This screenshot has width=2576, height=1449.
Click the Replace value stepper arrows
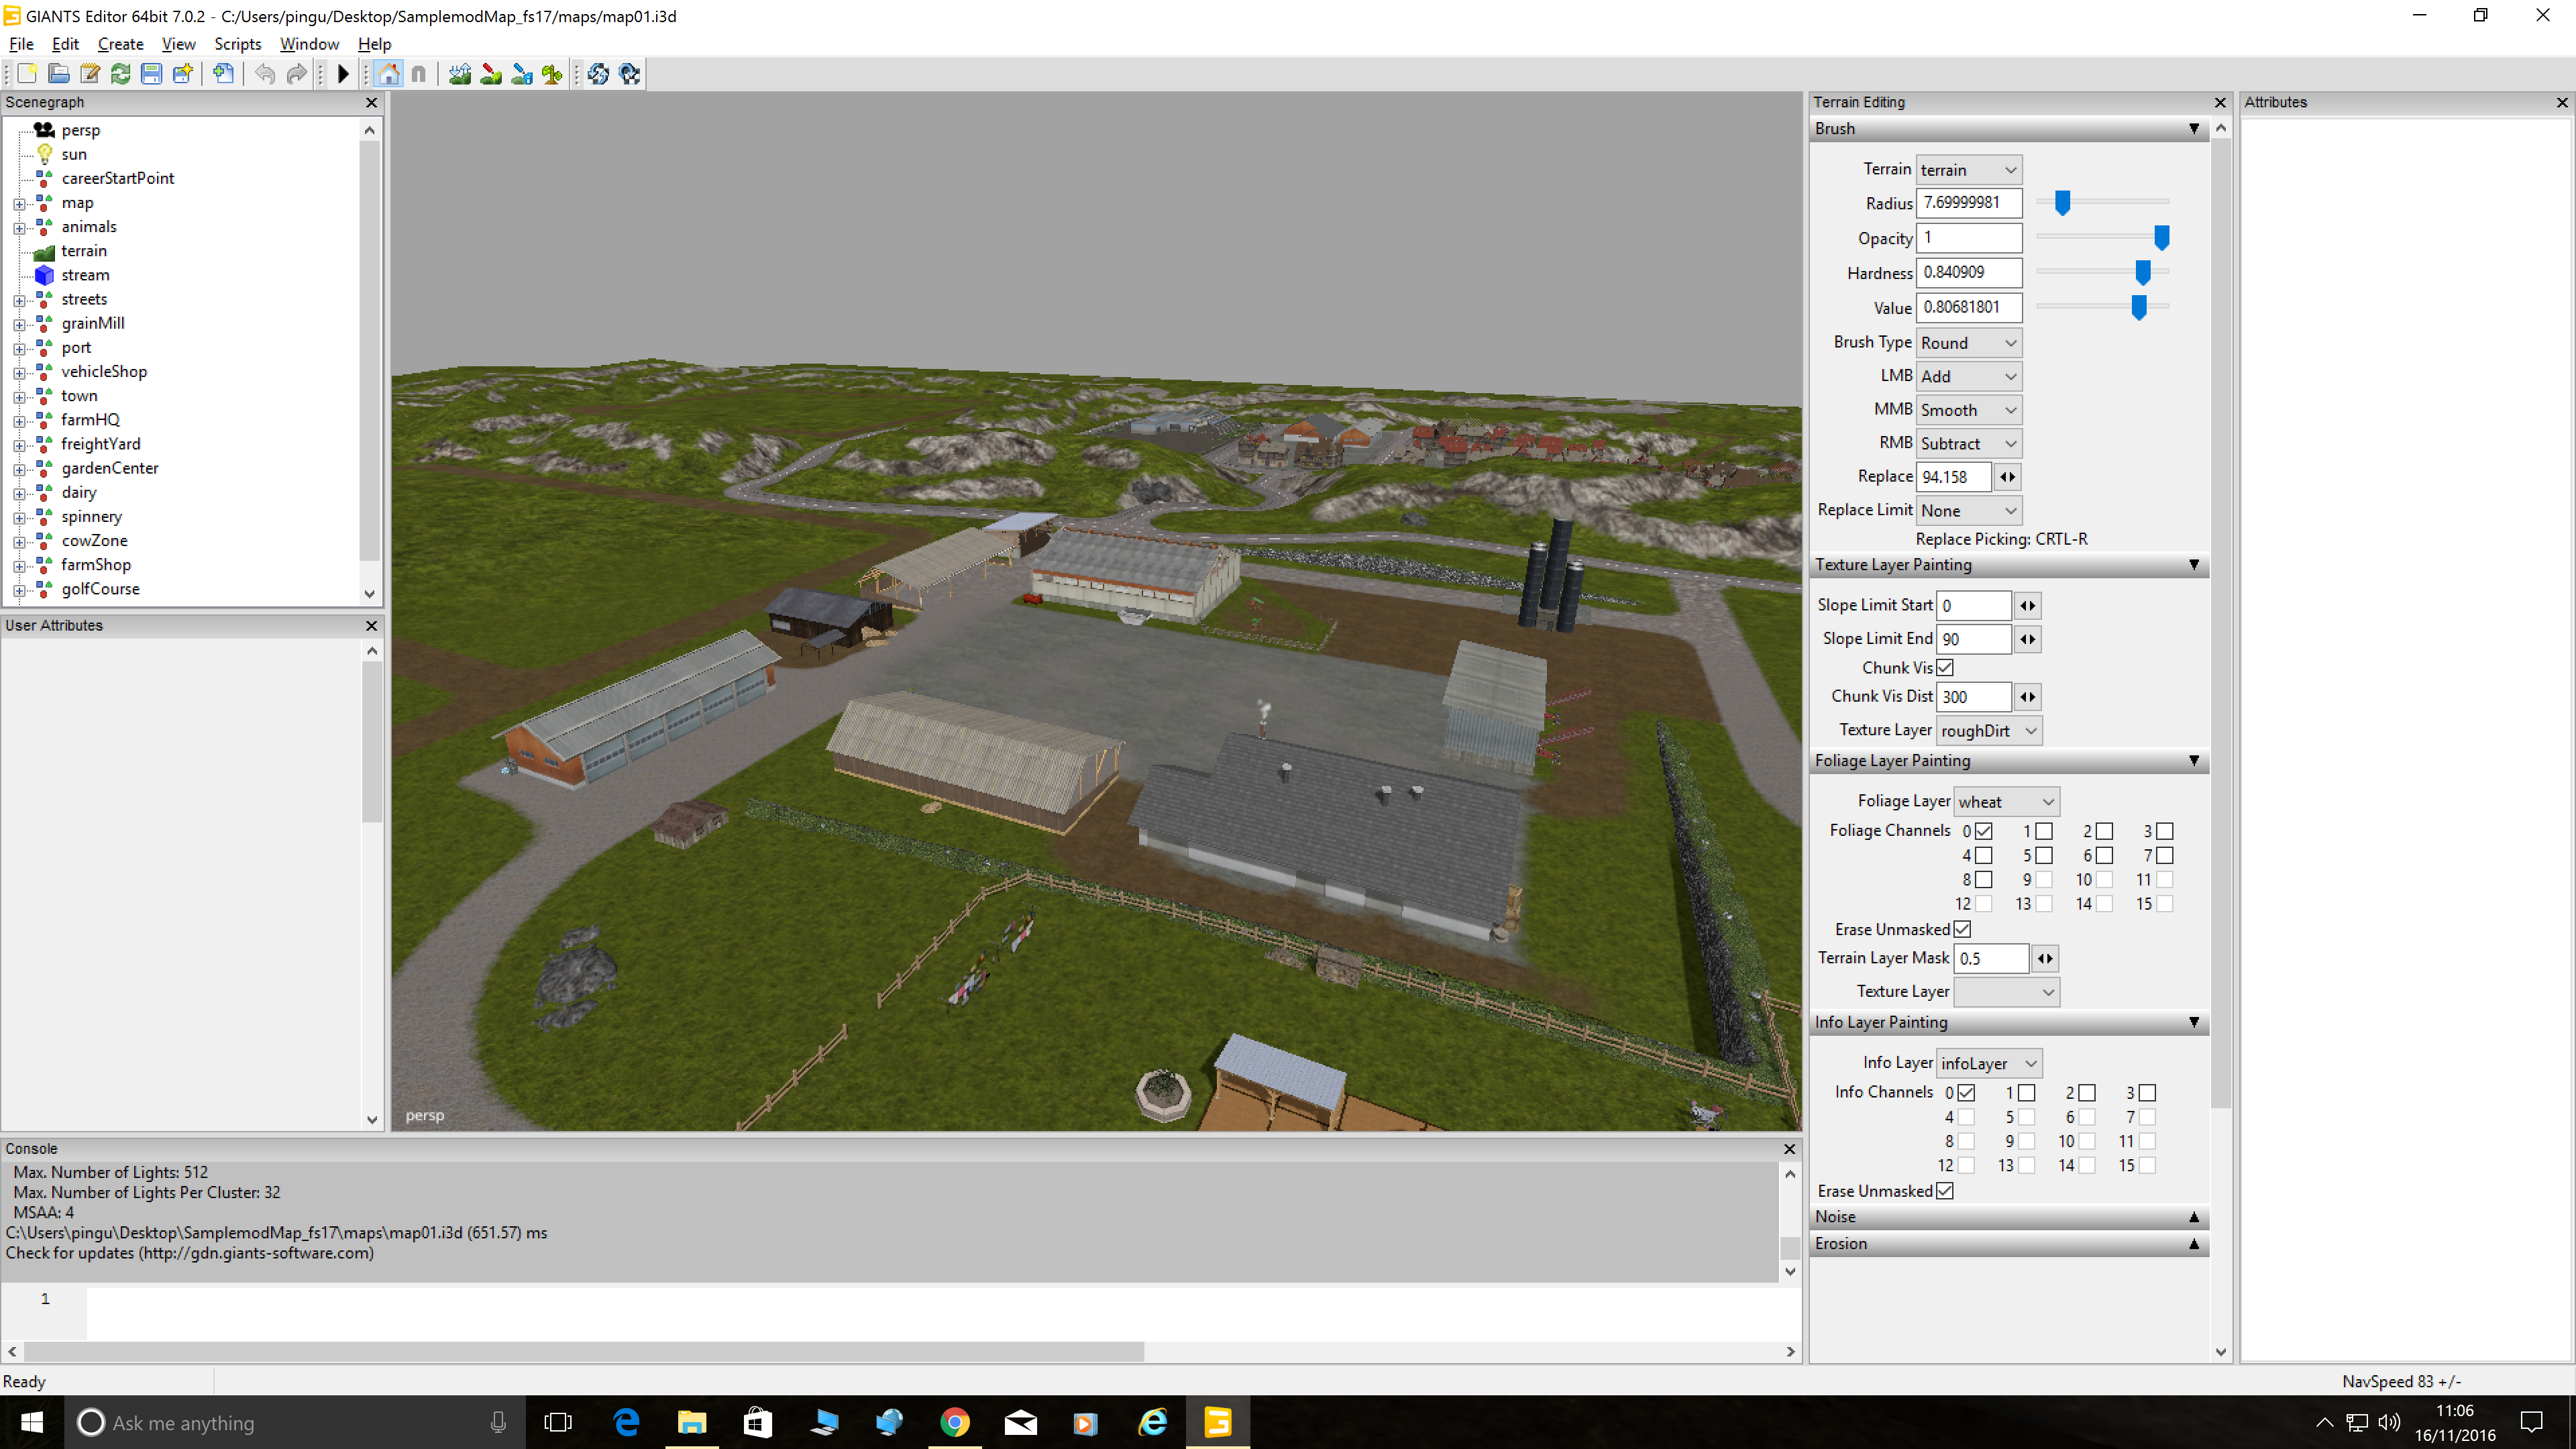click(x=2007, y=477)
